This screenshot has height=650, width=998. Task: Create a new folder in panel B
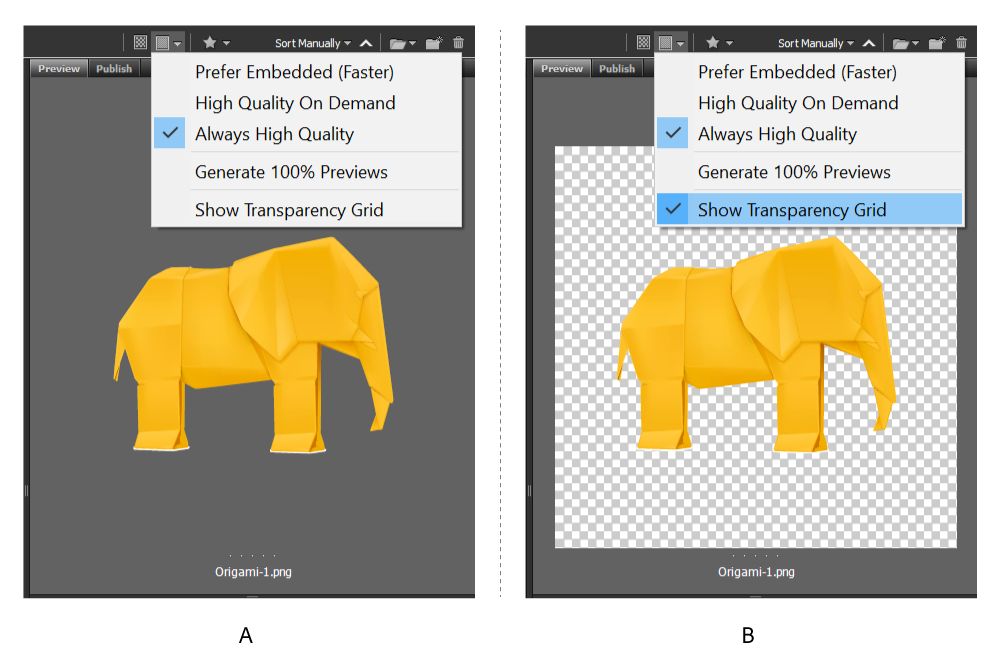[937, 43]
